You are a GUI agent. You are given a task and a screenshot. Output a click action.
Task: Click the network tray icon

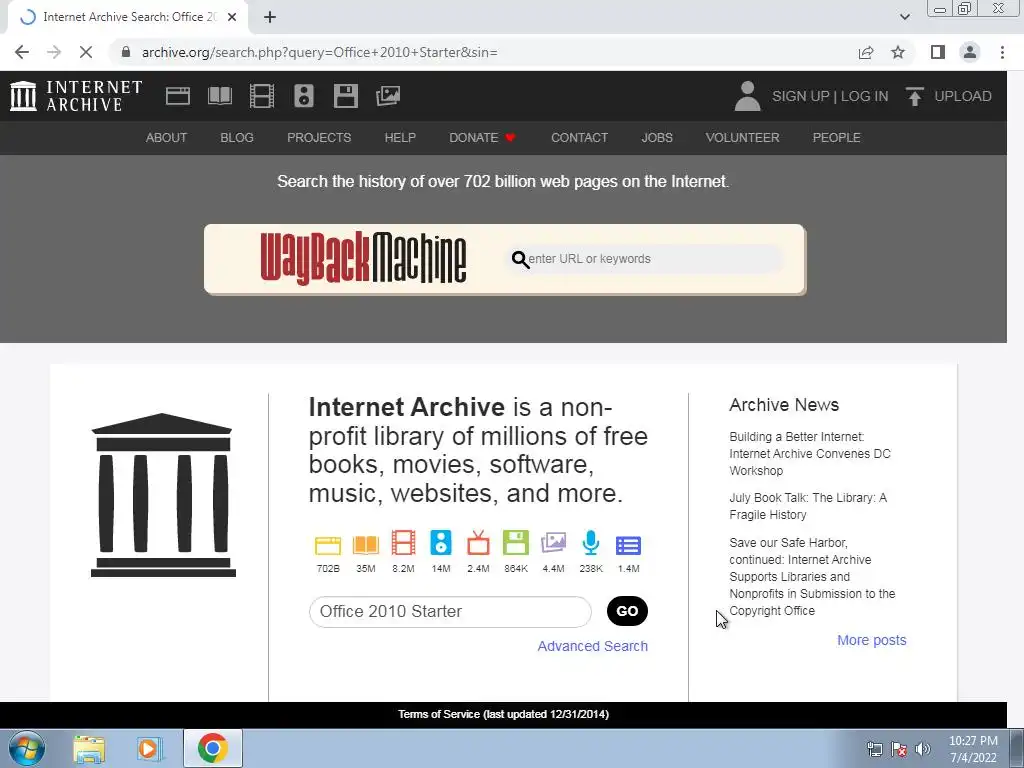point(874,749)
